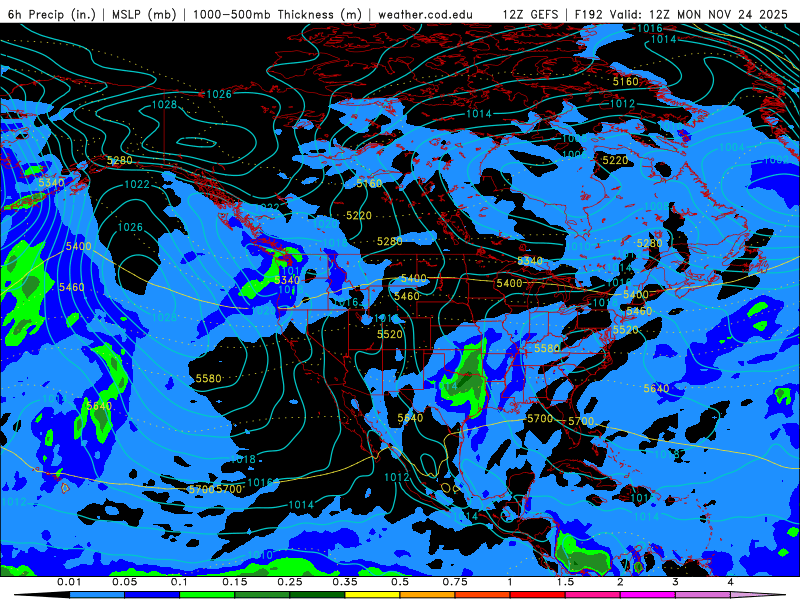Click the legend value 4 on color bar
The width and height of the screenshot is (800, 600).
731,582
